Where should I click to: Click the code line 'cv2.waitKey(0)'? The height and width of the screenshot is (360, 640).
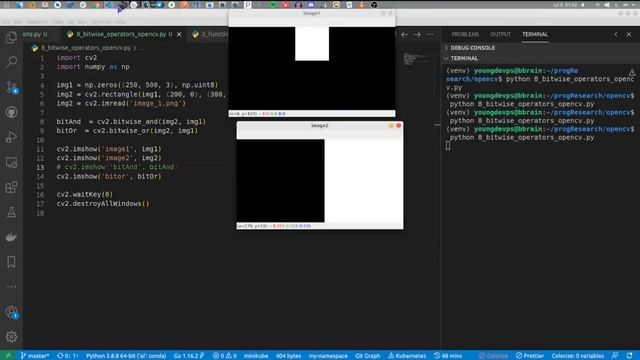coord(84,194)
